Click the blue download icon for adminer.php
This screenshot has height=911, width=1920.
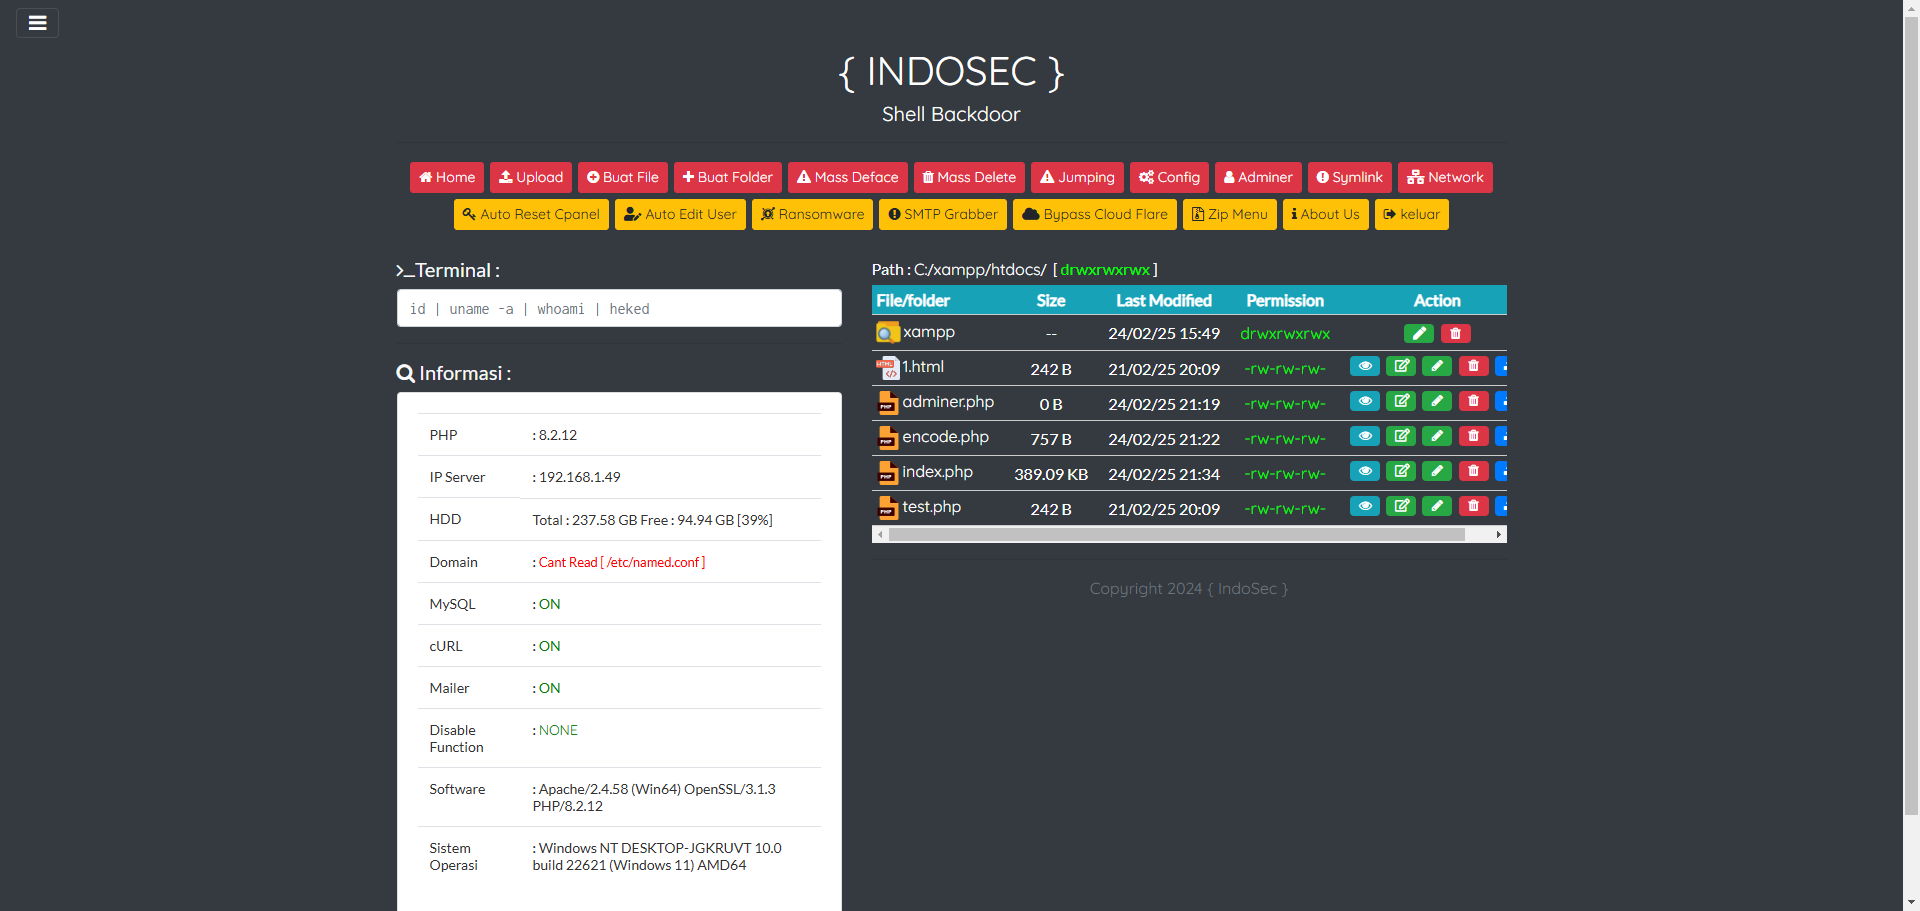[1504, 401]
